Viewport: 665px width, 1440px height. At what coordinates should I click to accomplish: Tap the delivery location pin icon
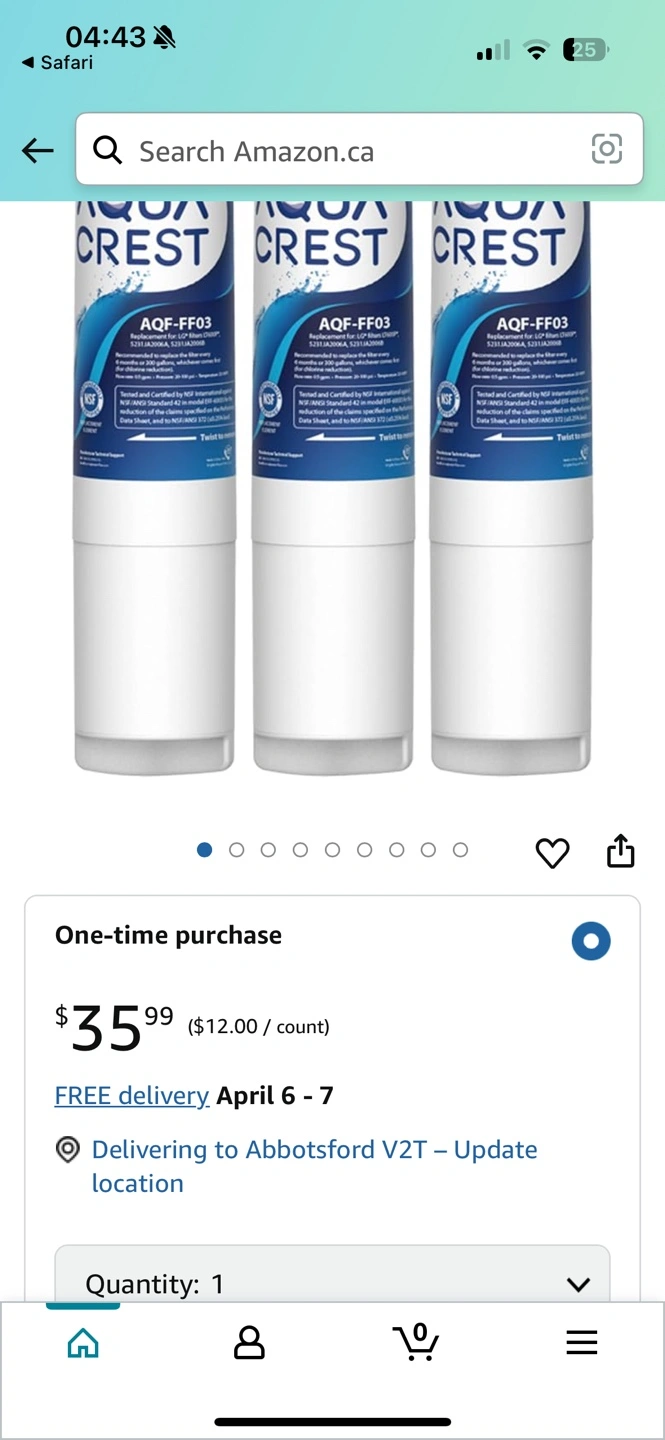67,1150
